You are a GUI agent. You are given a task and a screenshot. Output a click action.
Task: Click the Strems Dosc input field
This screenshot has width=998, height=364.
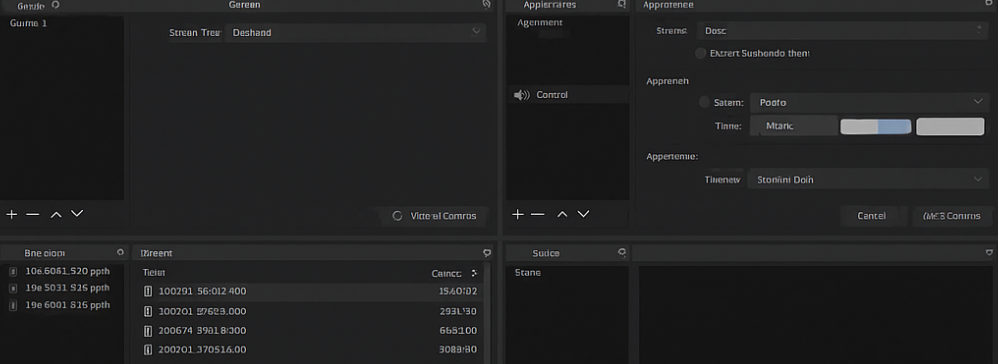[843, 31]
